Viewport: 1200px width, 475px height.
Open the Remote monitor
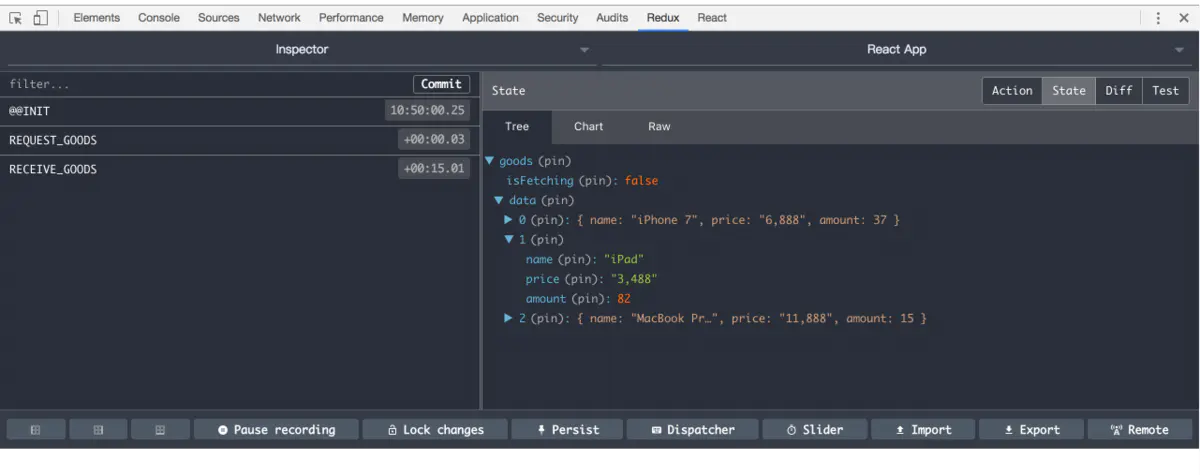(x=1139, y=430)
